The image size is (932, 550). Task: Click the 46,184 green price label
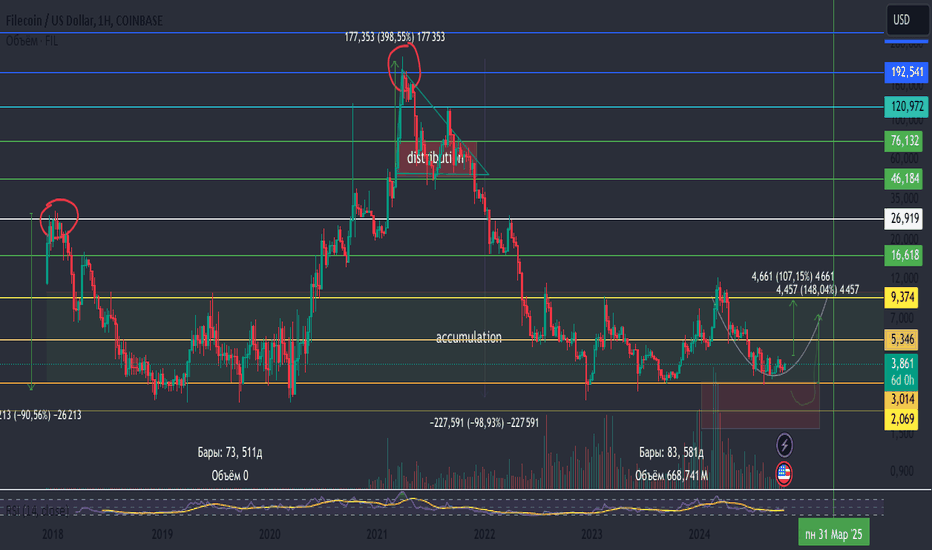coord(903,178)
